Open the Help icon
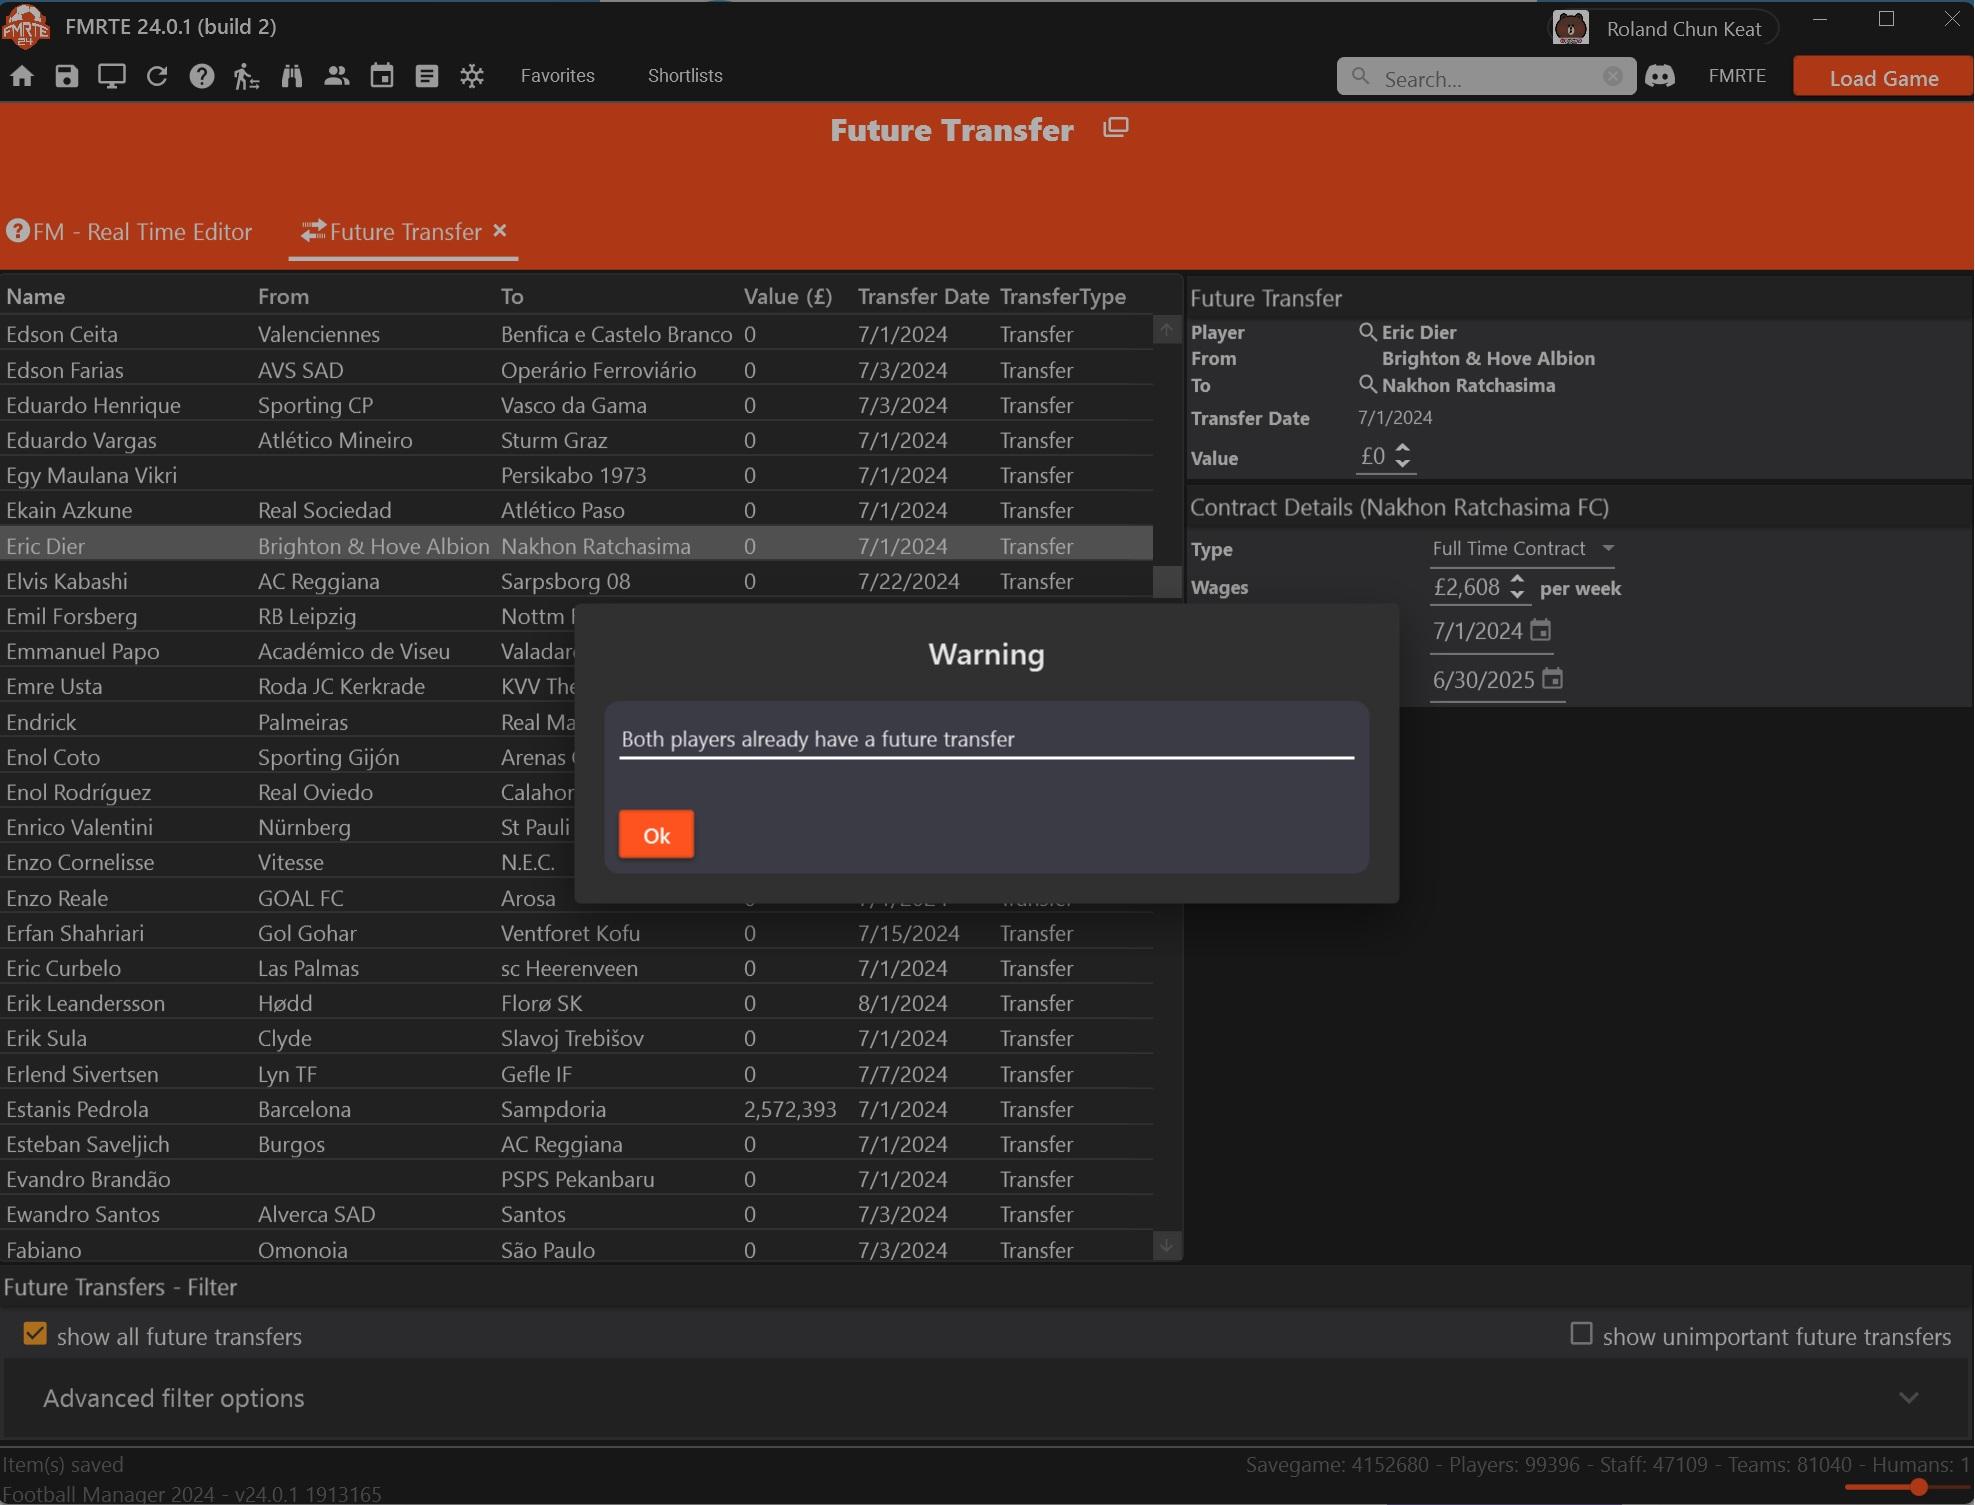This screenshot has width=1975, height=1505. pyautogui.click(x=201, y=76)
